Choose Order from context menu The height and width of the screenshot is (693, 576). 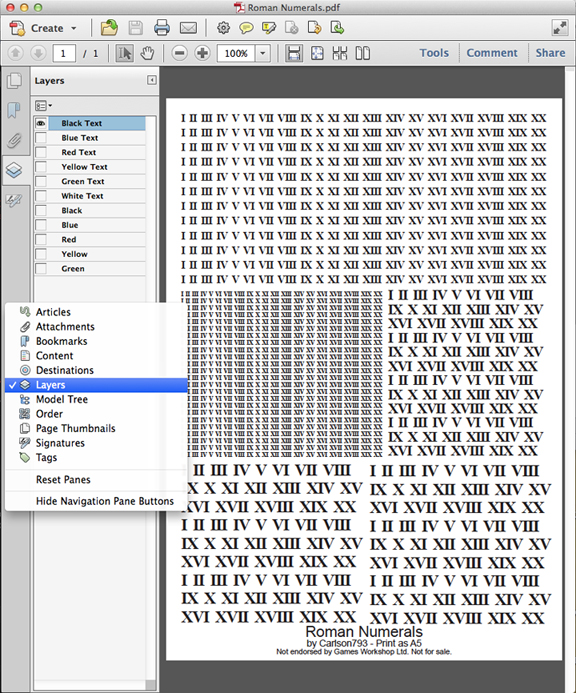click(96, 414)
